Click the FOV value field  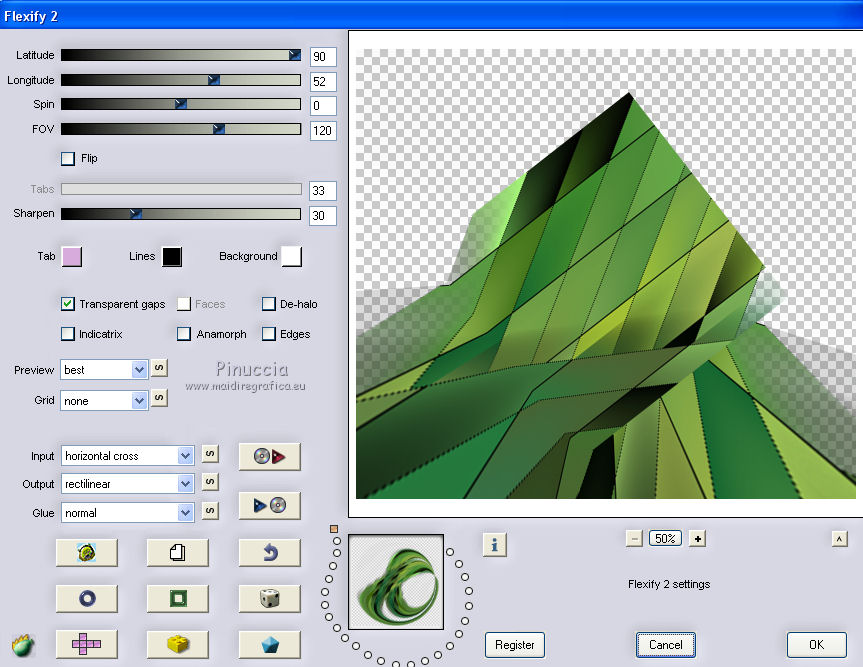click(323, 131)
